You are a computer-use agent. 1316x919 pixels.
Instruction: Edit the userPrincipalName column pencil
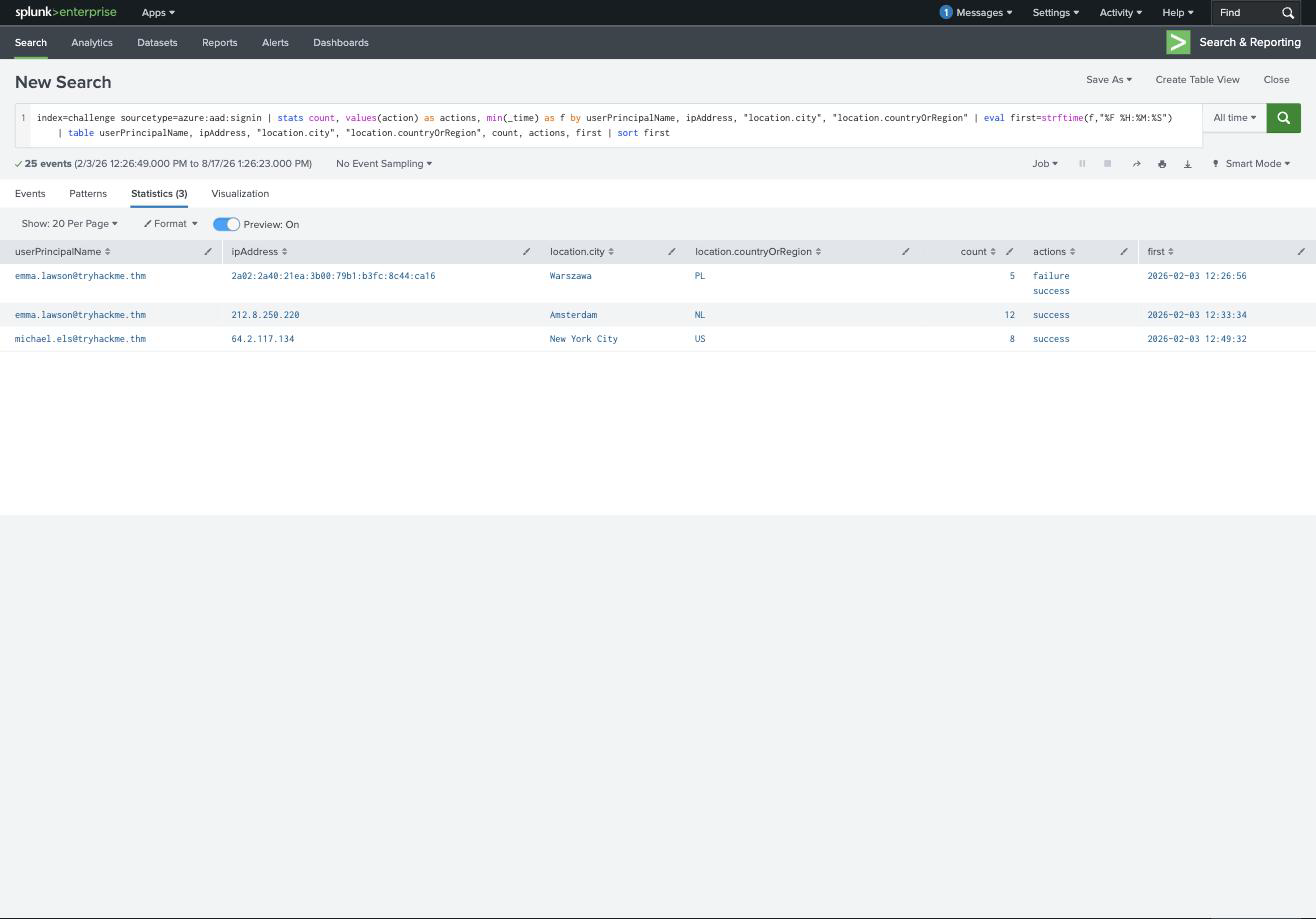pos(208,252)
